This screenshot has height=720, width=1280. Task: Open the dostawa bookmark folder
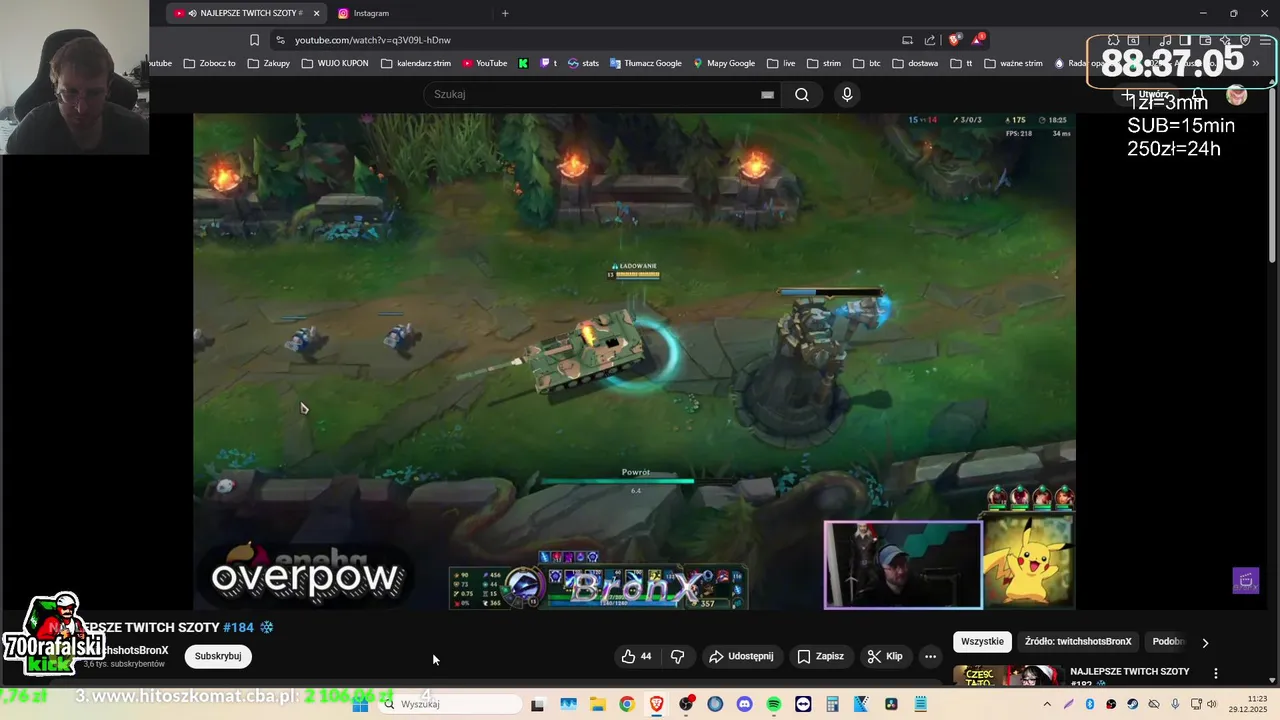pos(915,63)
